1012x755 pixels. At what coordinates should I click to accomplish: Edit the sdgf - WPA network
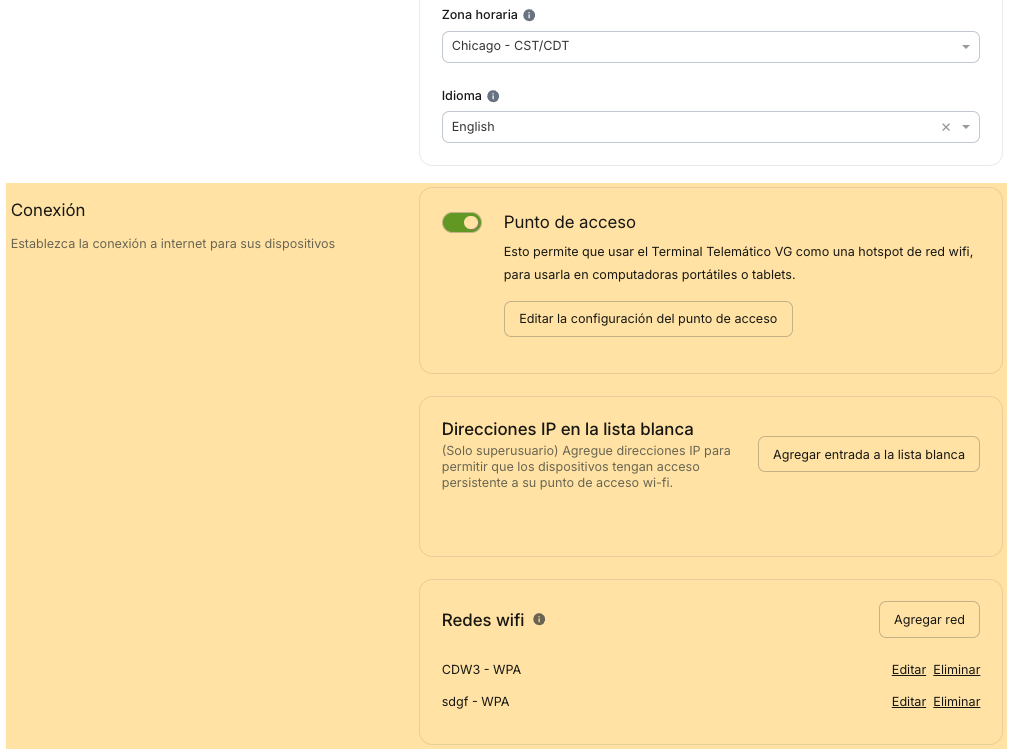point(908,702)
